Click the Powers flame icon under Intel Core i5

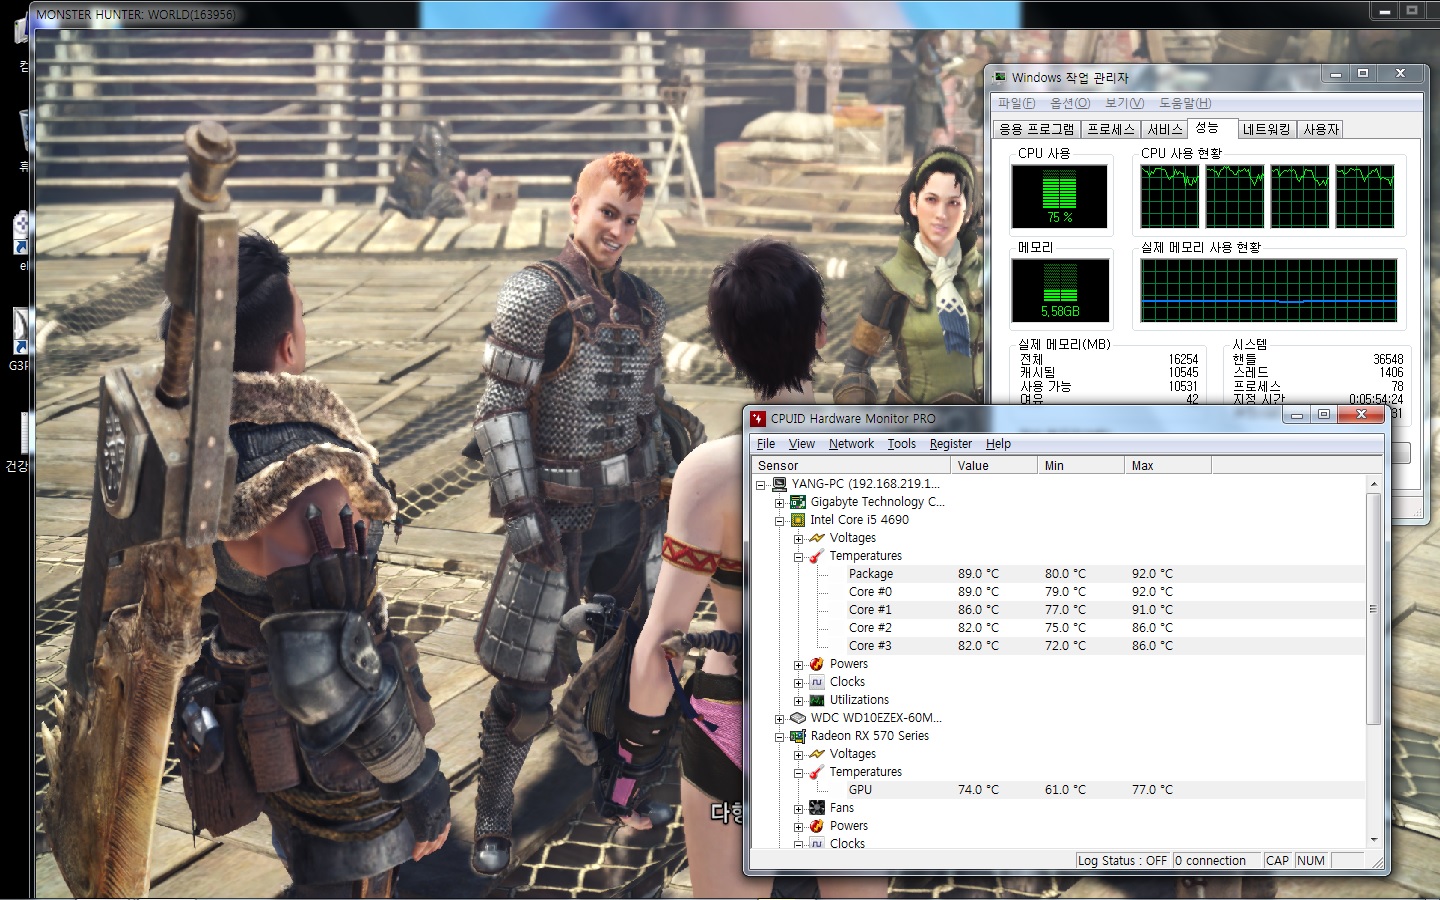[x=817, y=664]
